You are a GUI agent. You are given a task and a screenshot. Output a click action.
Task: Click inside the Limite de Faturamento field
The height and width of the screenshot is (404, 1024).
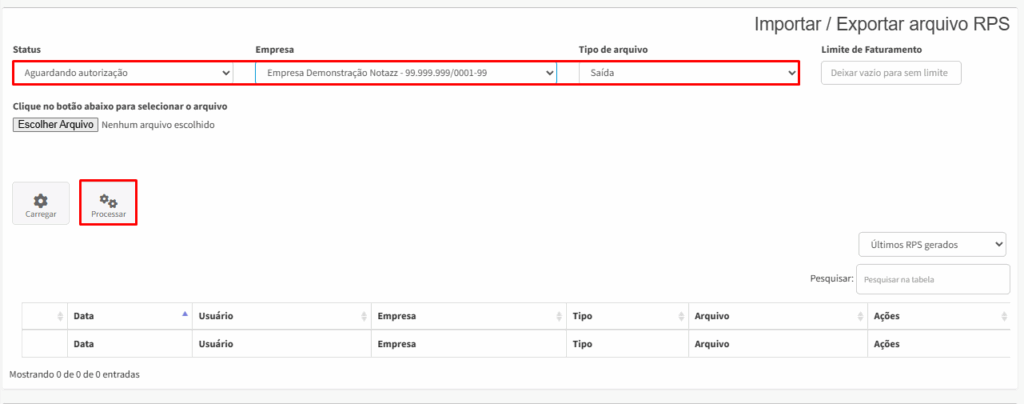coord(891,73)
